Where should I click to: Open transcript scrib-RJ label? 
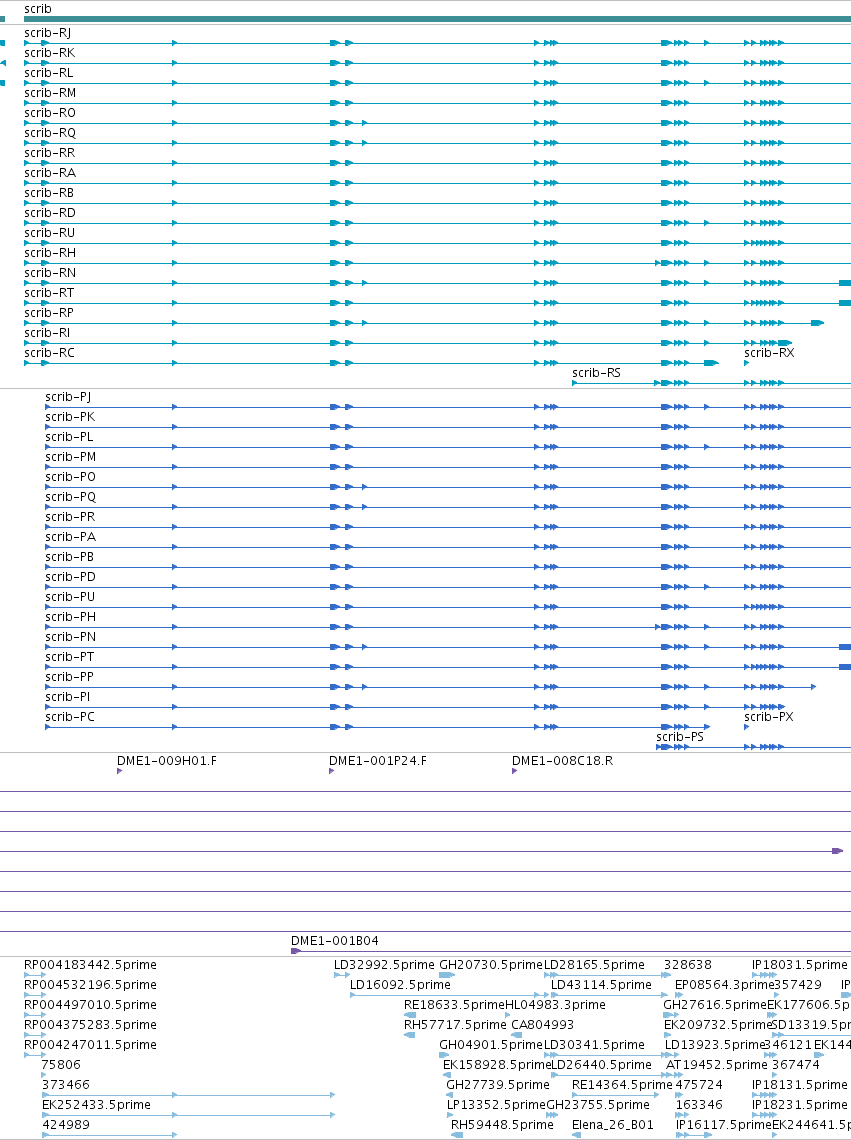tap(47, 33)
